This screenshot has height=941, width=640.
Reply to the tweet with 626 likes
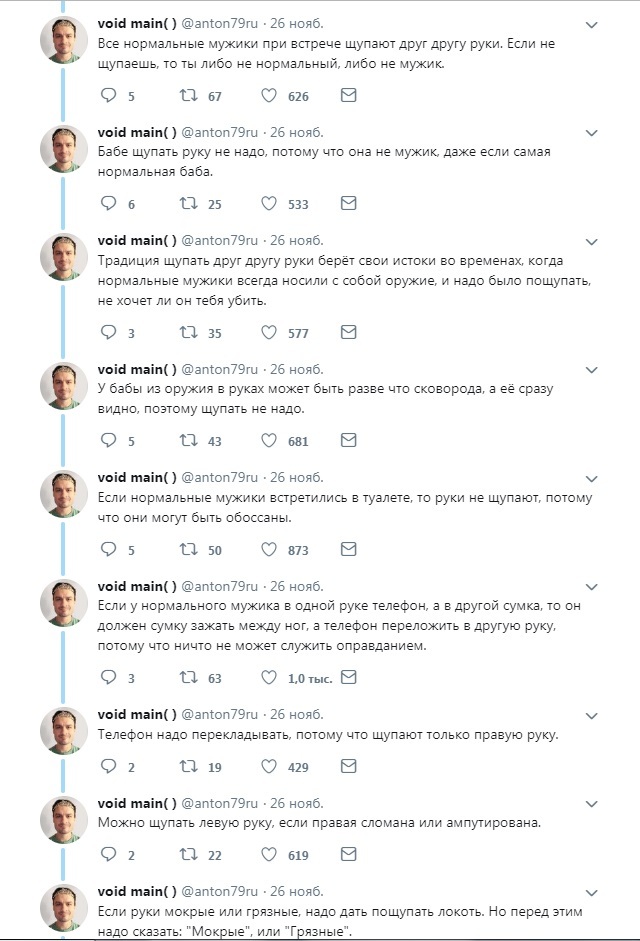110,96
